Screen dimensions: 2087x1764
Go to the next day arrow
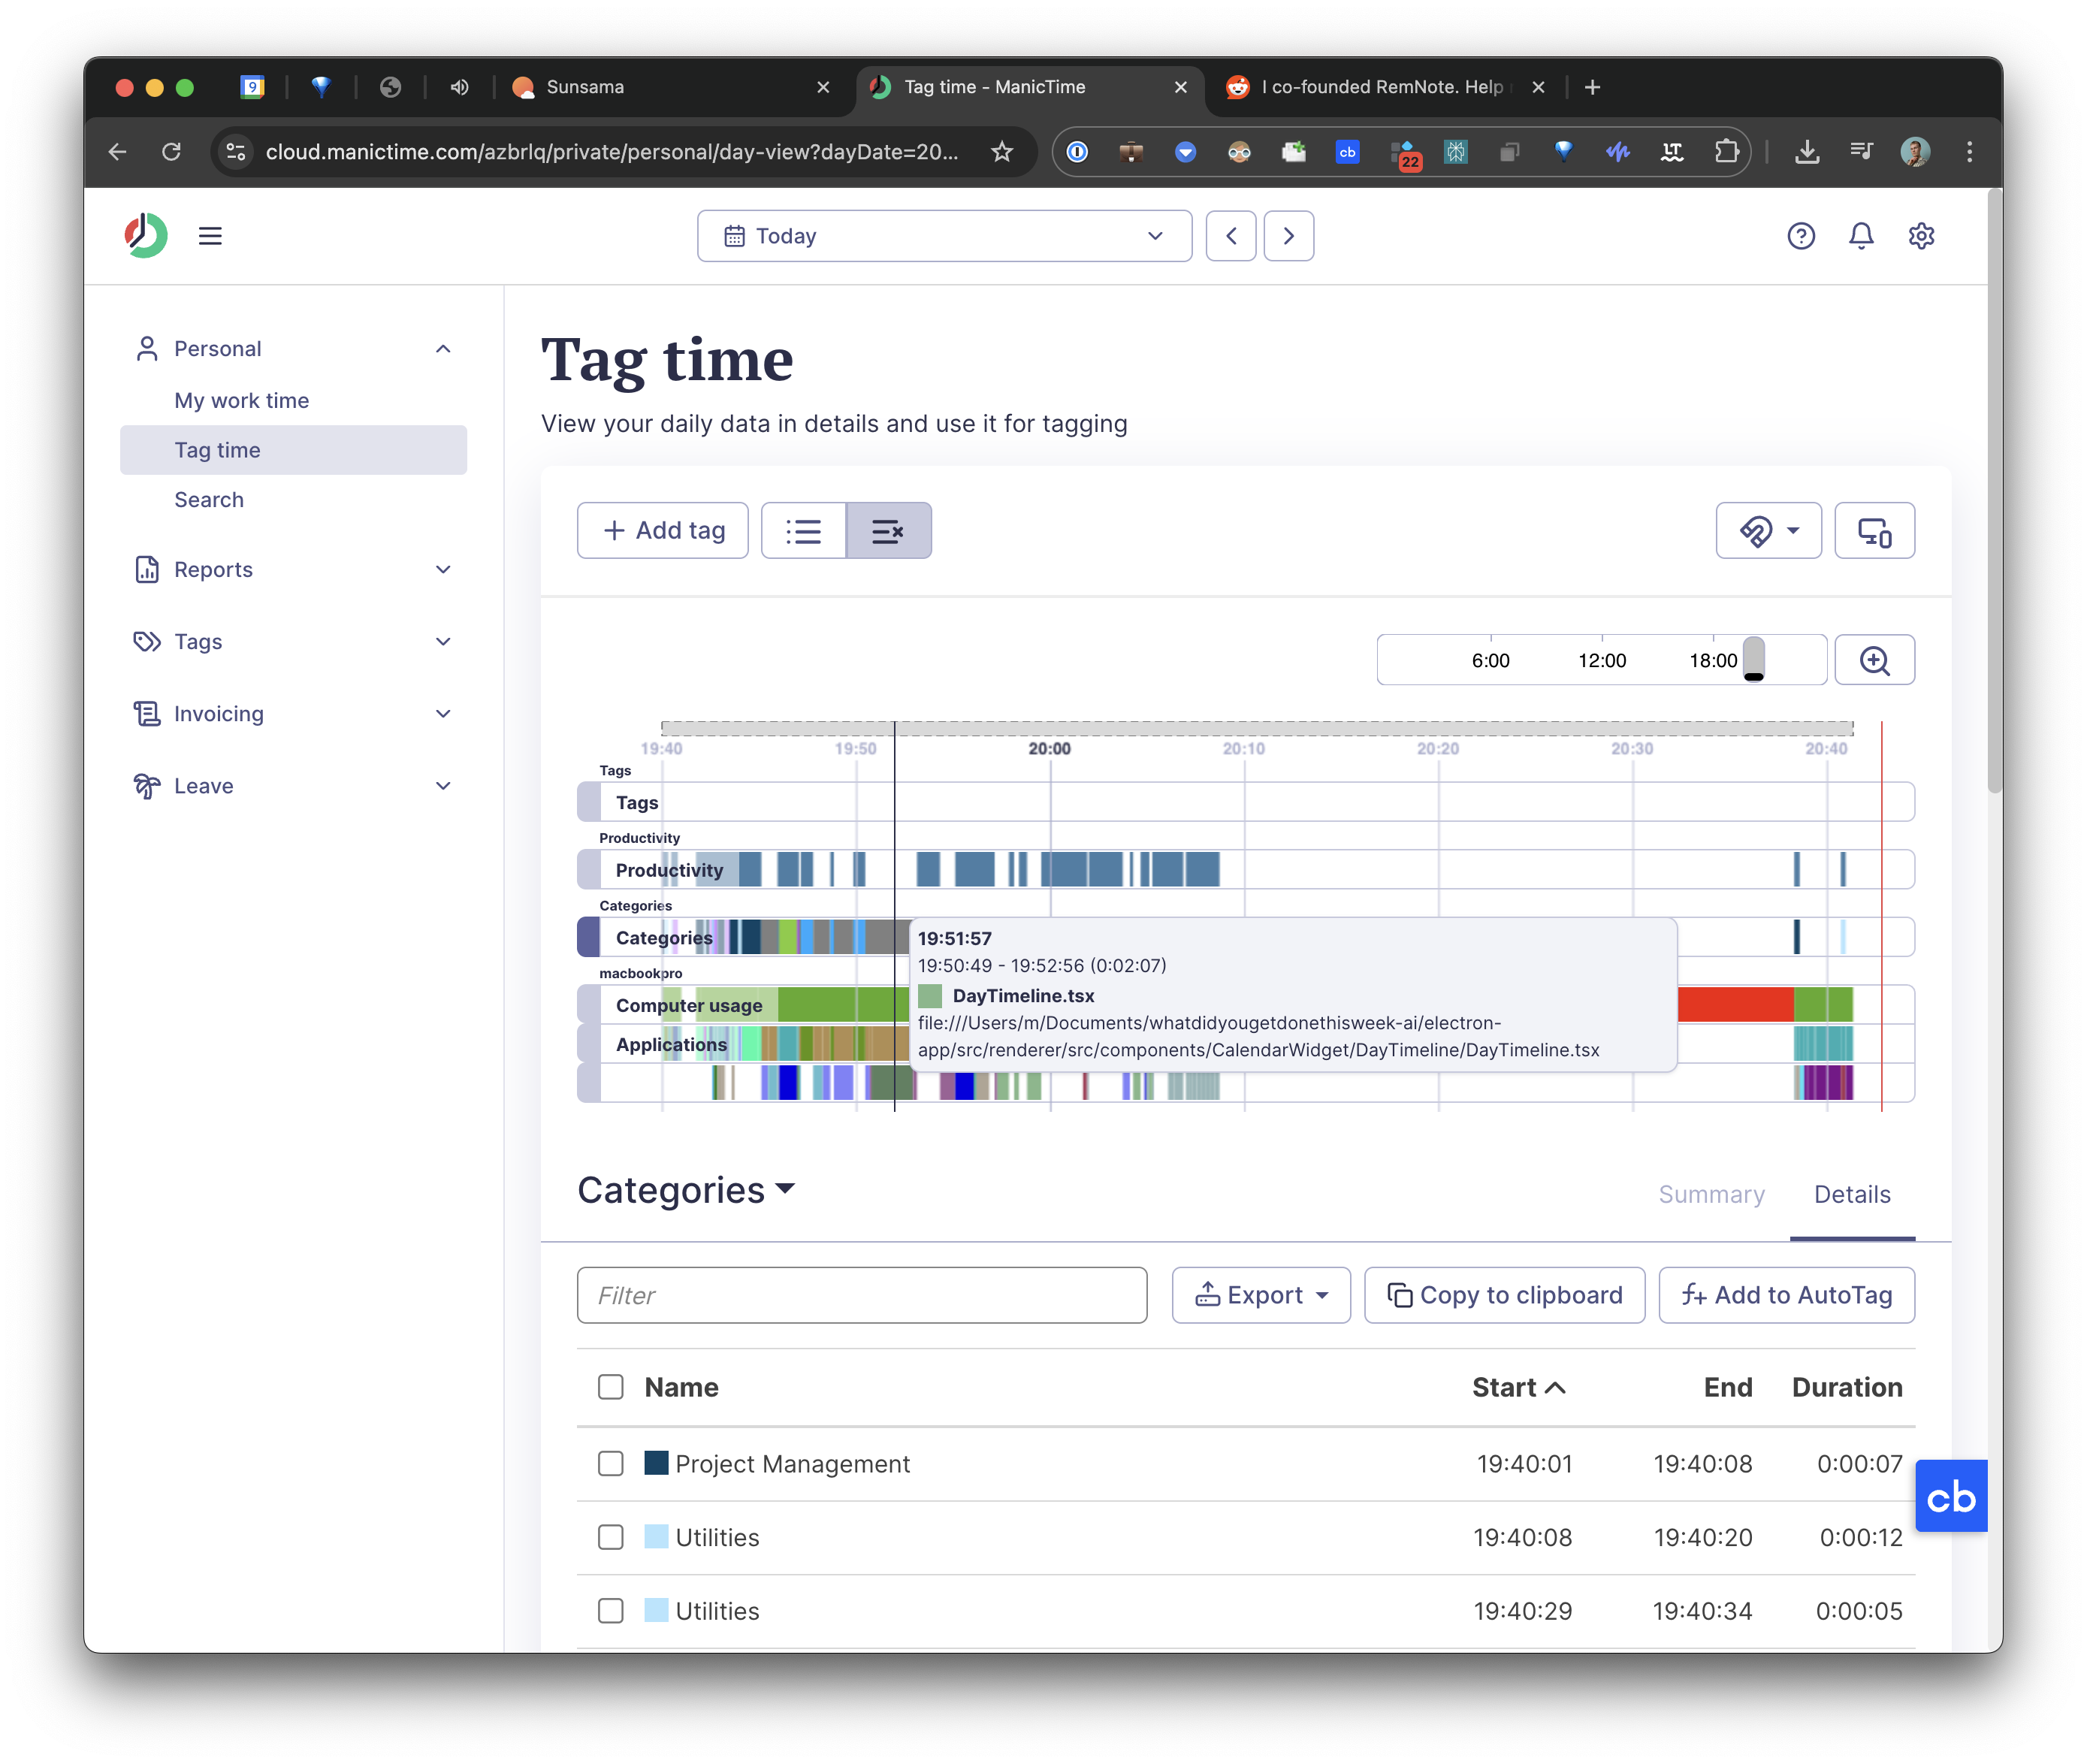(1288, 236)
